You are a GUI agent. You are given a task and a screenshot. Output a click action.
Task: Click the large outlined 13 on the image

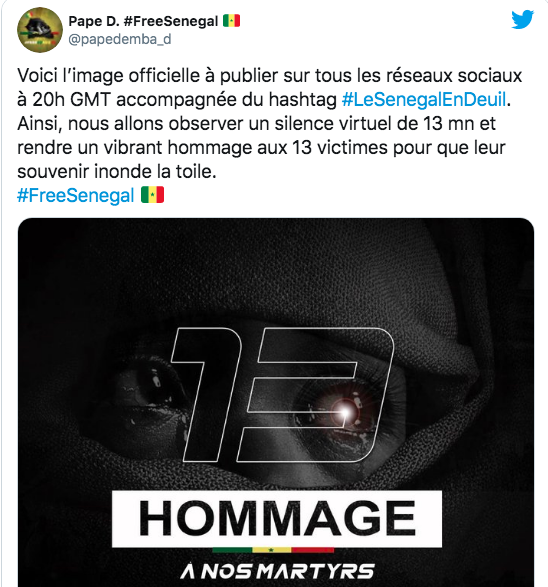(x=282, y=395)
